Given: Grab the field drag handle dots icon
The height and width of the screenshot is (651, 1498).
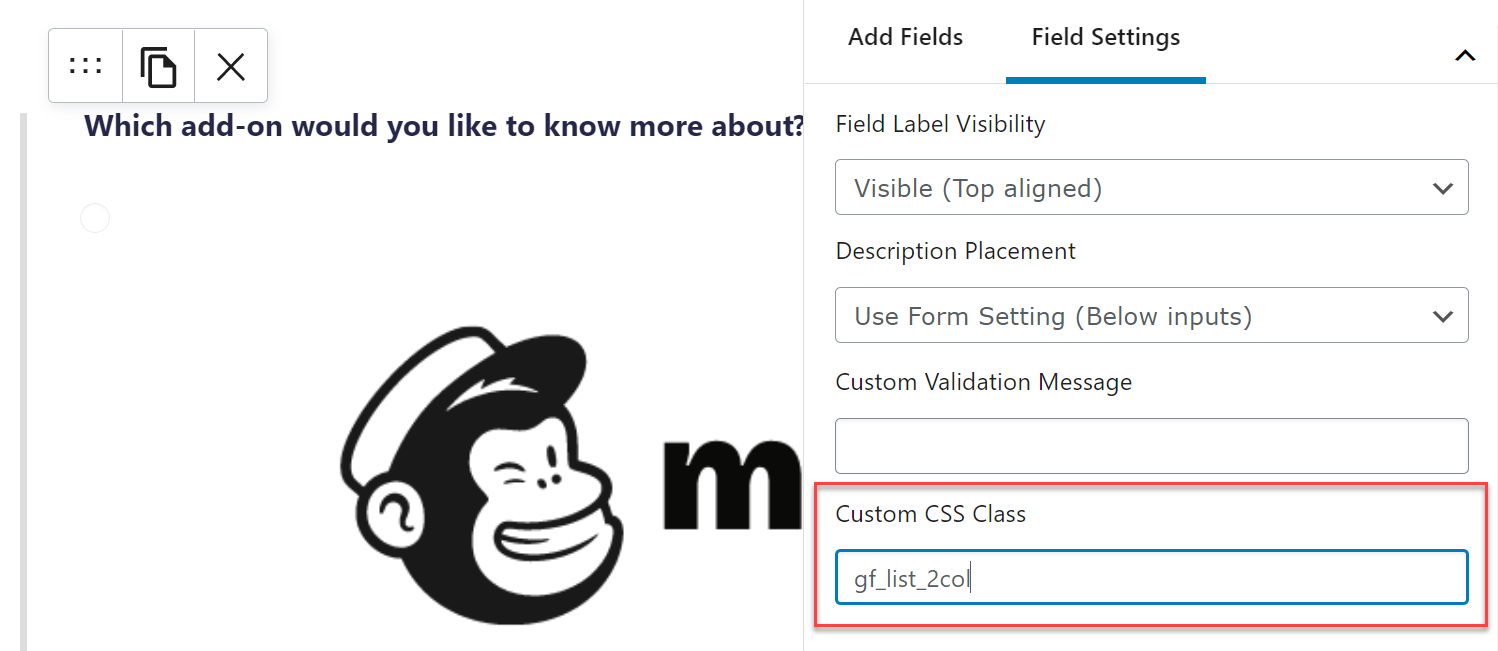Looking at the screenshot, I should 86,66.
